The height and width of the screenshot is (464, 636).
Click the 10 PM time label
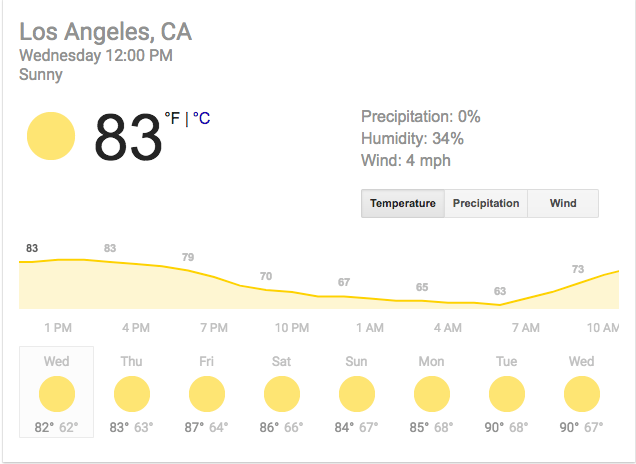(292, 328)
